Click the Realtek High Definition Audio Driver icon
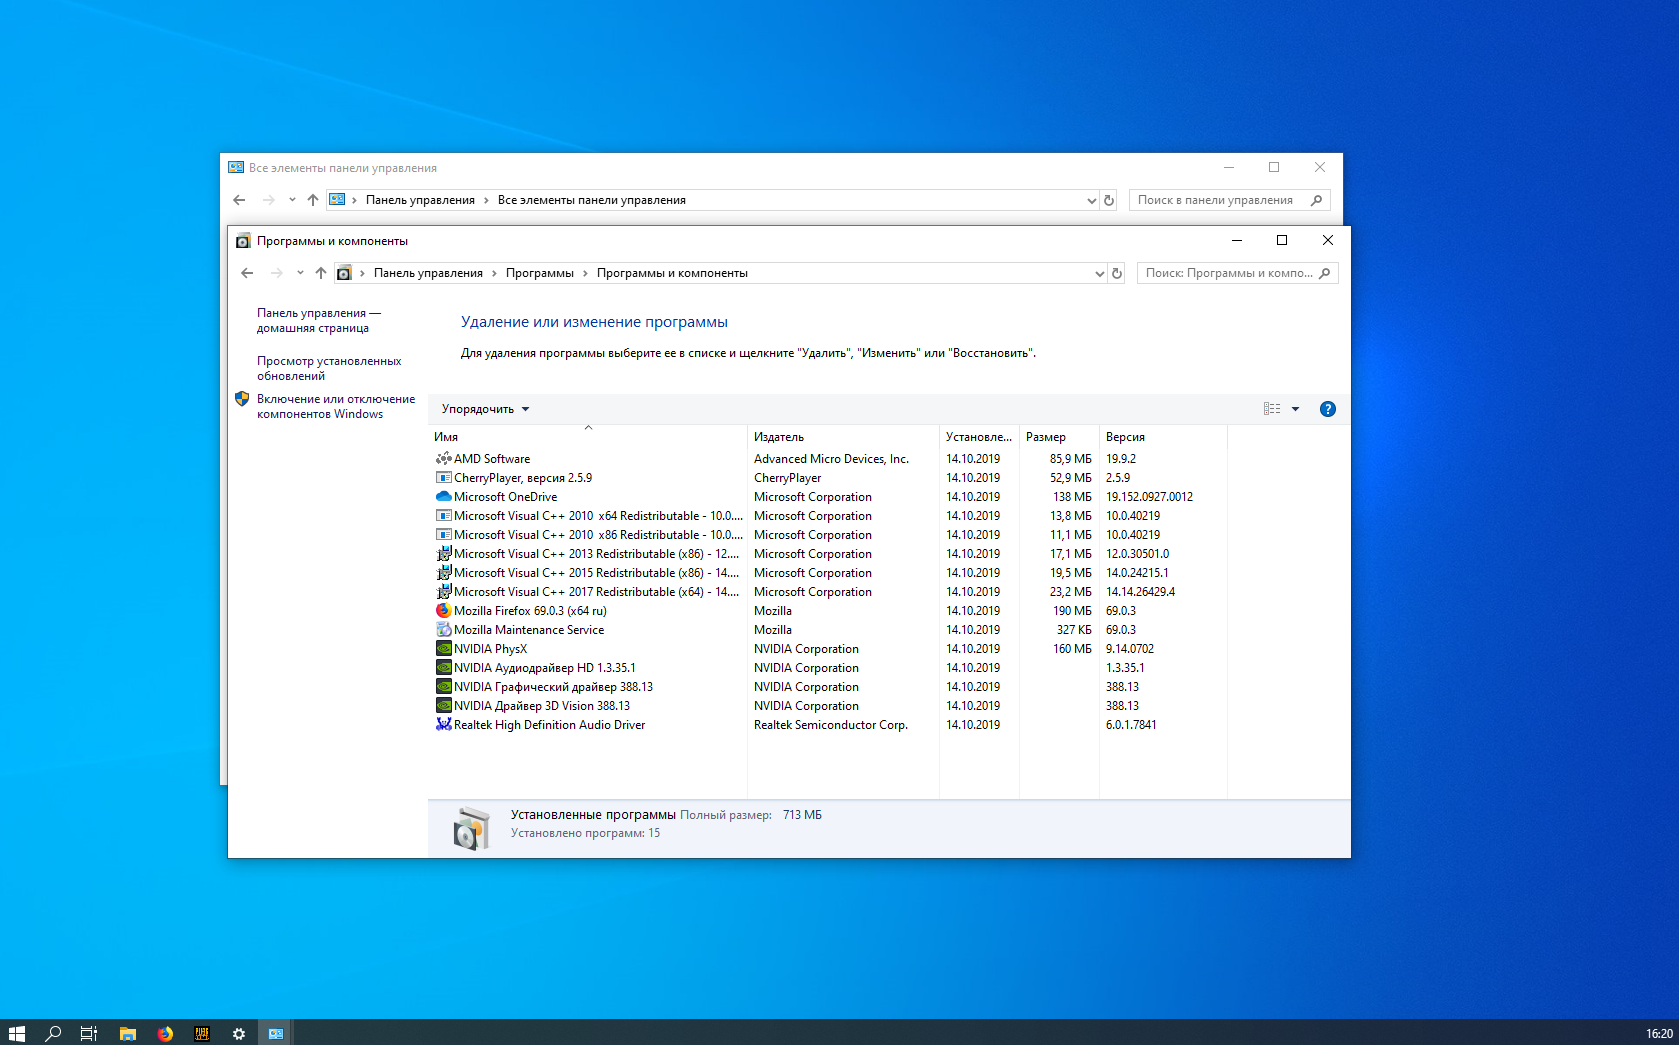This screenshot has height=1045, width=1679. [x=443, y=725]
